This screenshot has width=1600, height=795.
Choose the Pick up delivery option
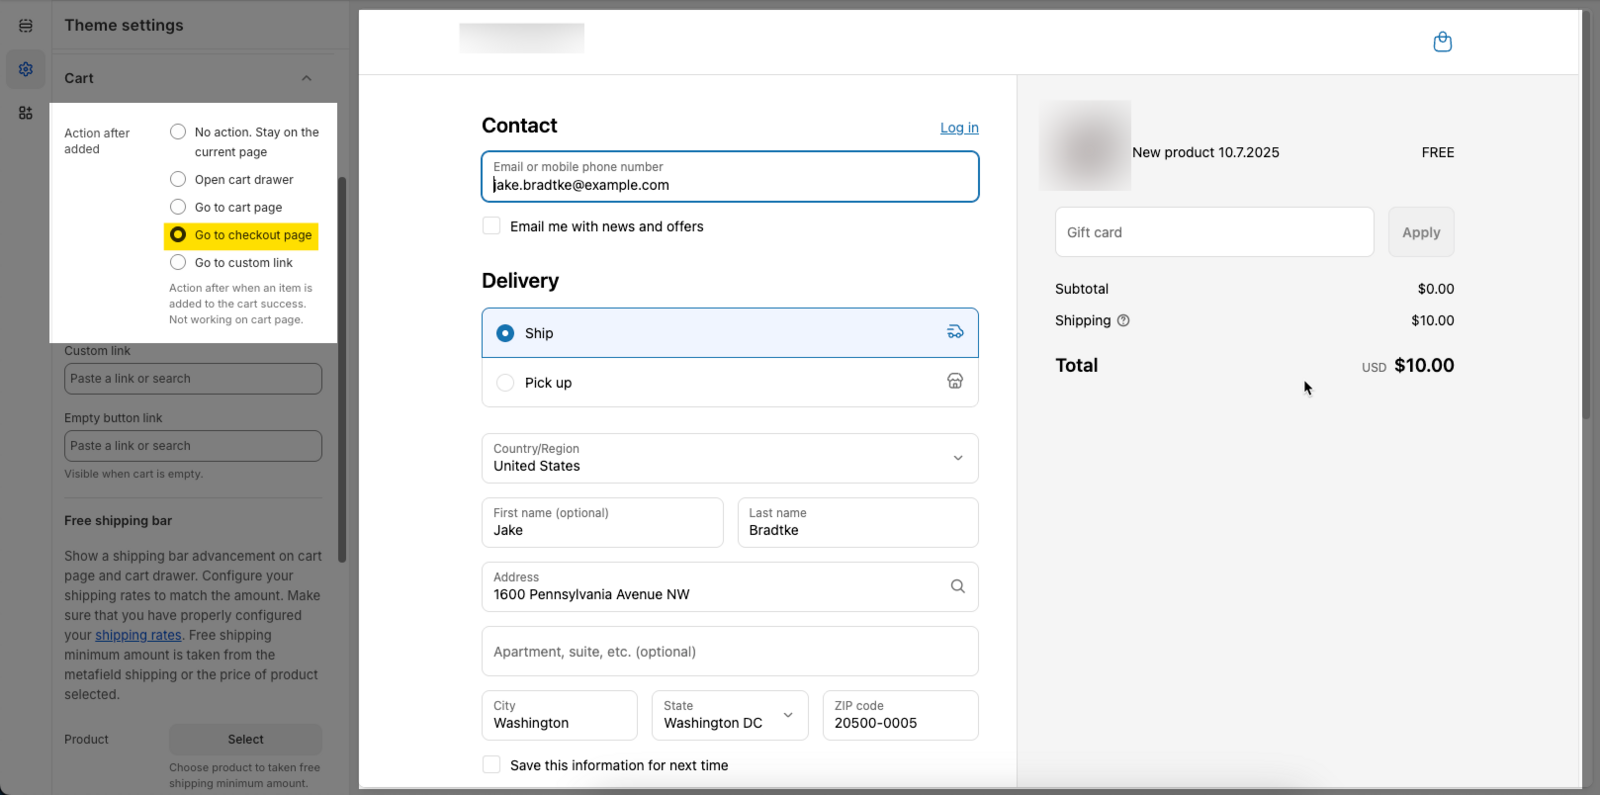point(506,383)
